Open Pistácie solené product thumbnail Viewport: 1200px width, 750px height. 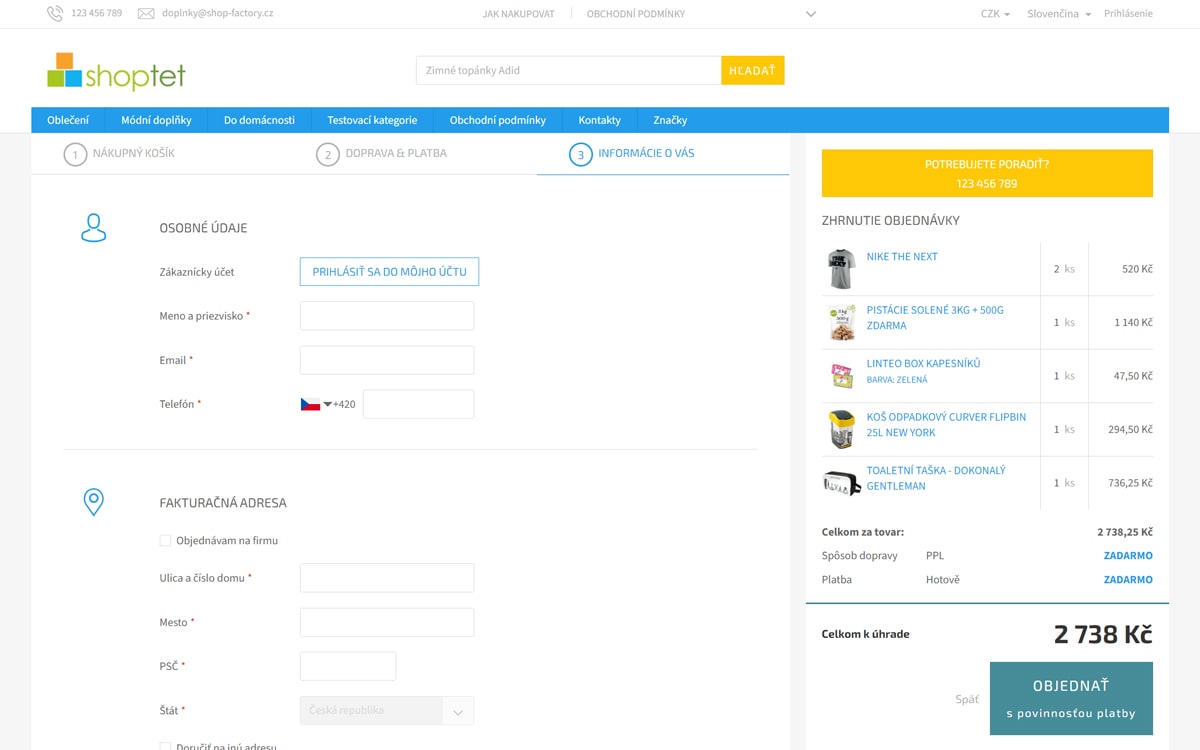coord(842,322)
